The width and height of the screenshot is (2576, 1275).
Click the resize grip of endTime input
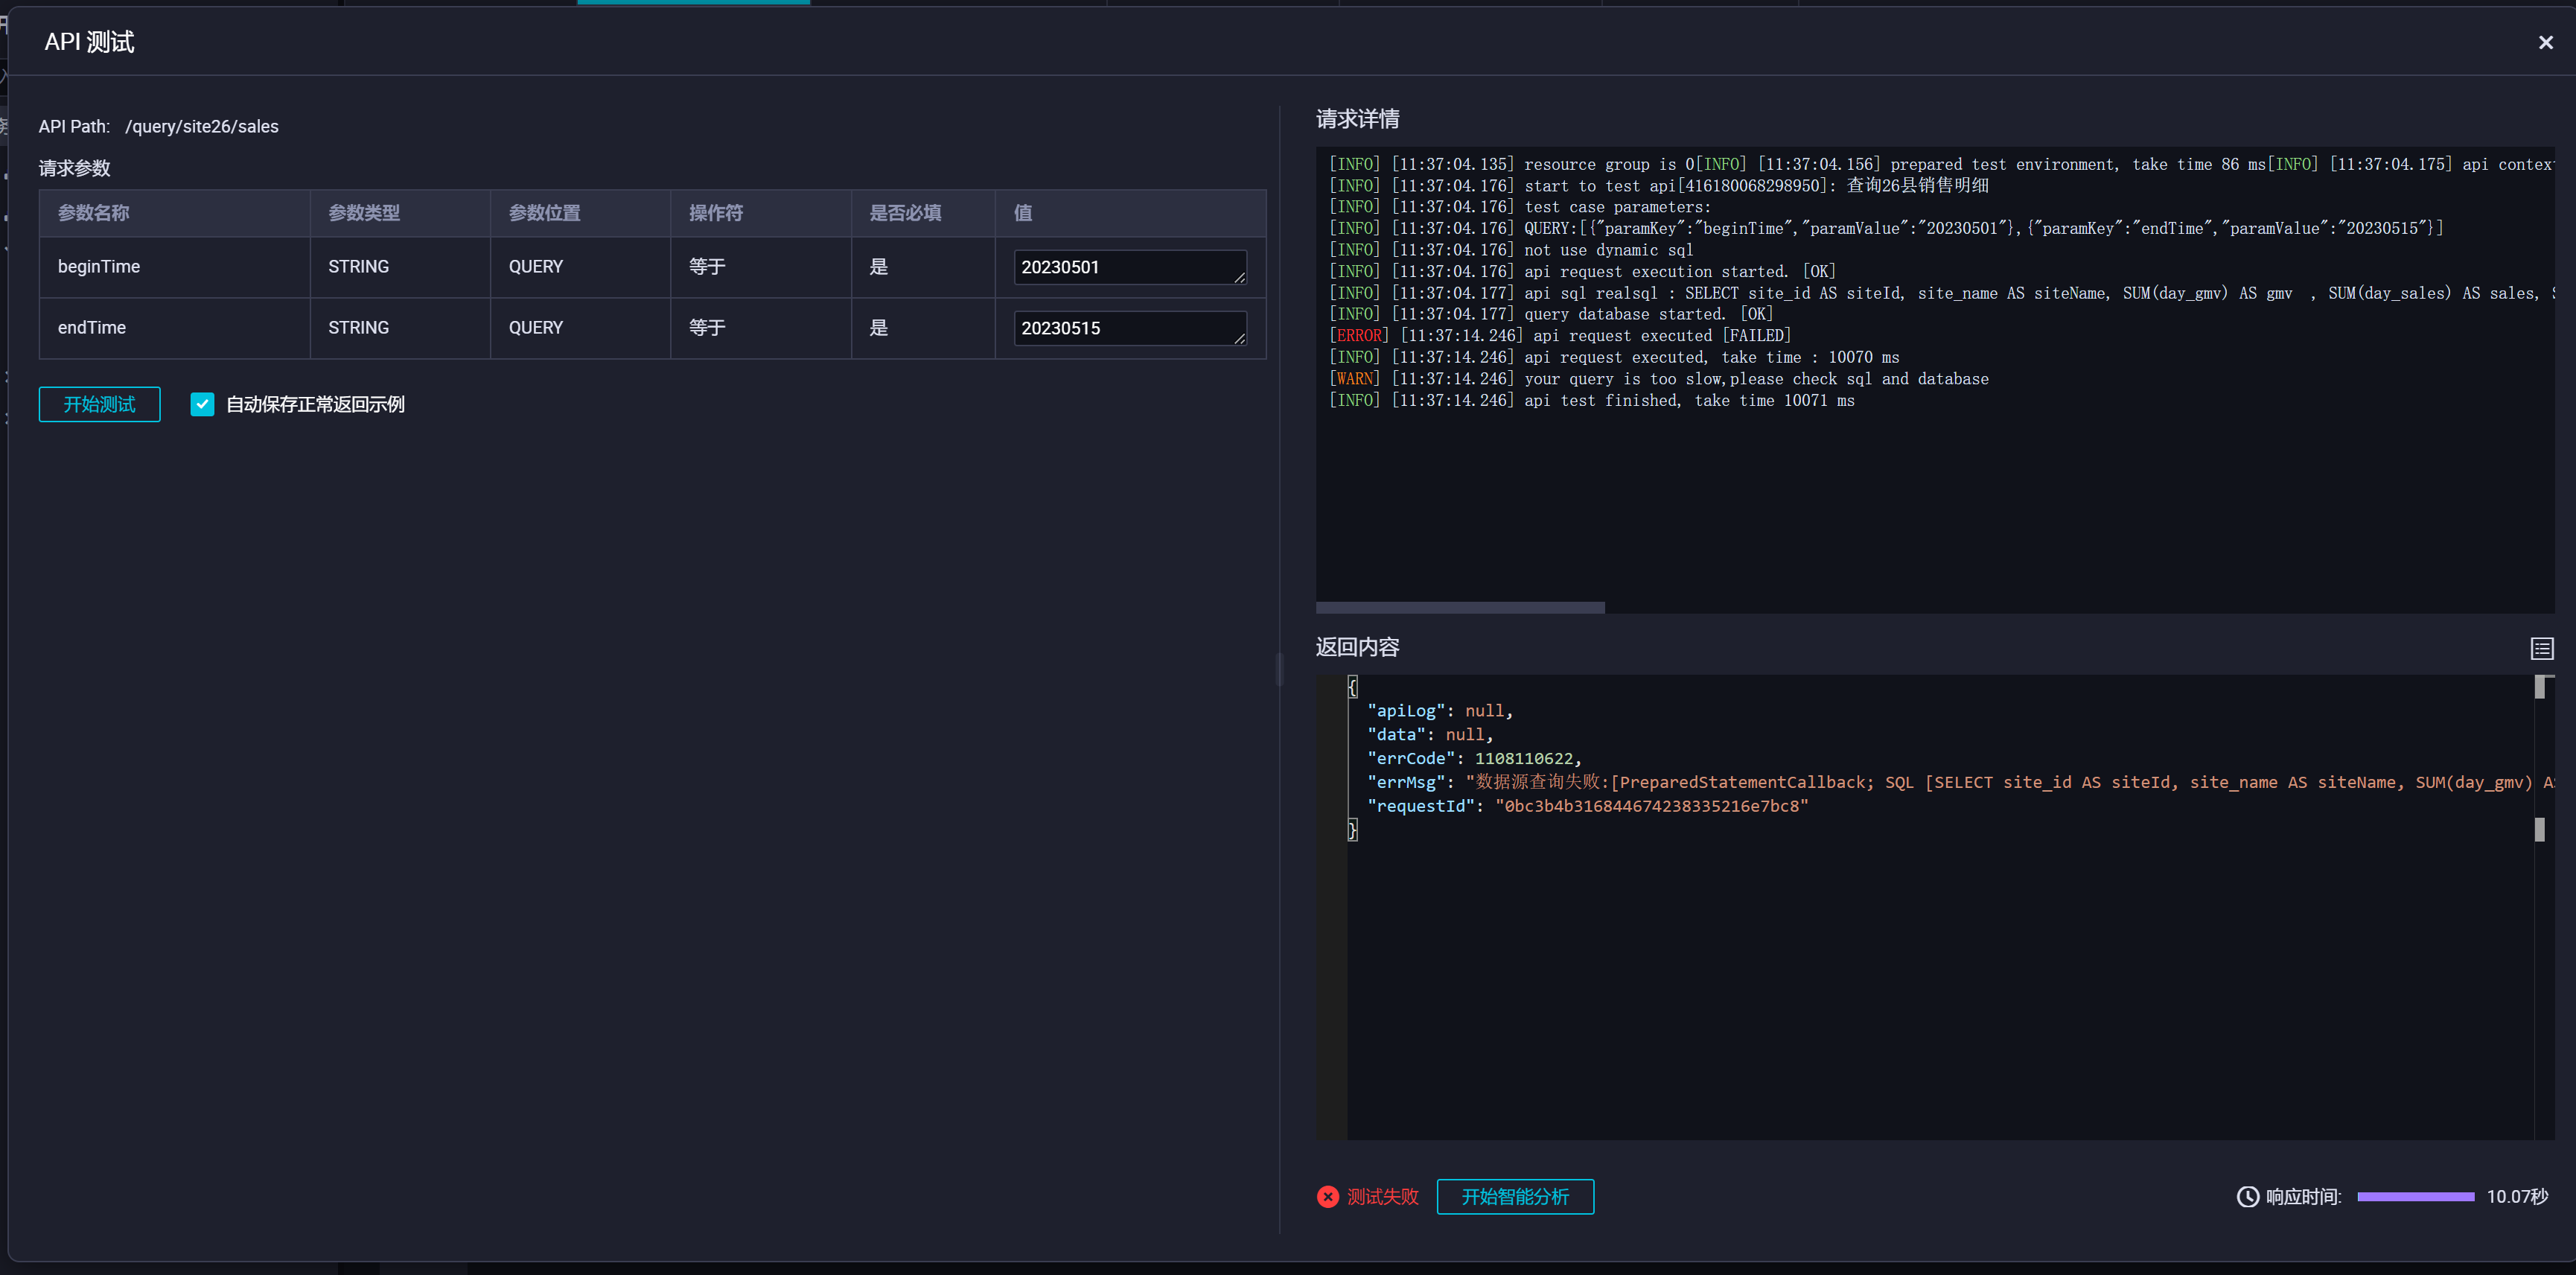pos(1239,338)
